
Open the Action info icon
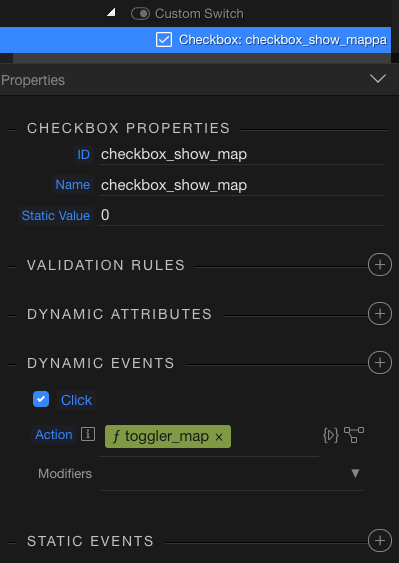coord(88,434)
